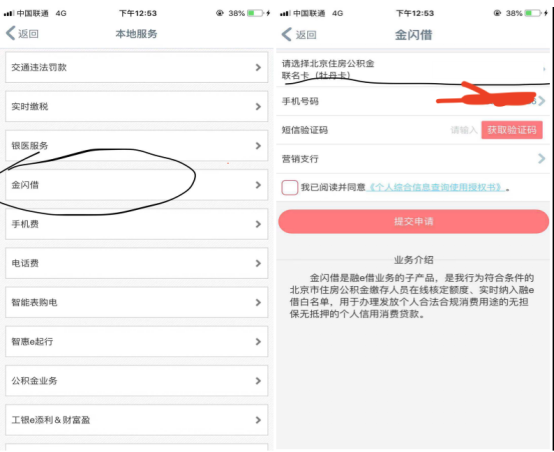The height and width of the screenshot is (452, 554).
Task: Open 公积金业务 menu entry
Action: 136,381
